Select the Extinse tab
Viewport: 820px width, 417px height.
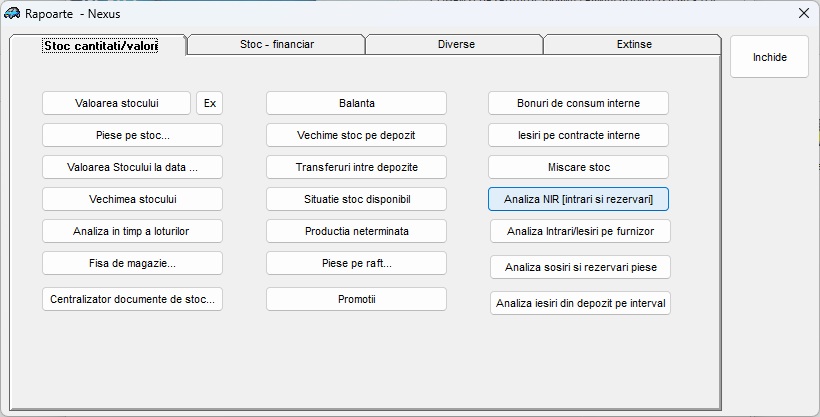[633, 45]
